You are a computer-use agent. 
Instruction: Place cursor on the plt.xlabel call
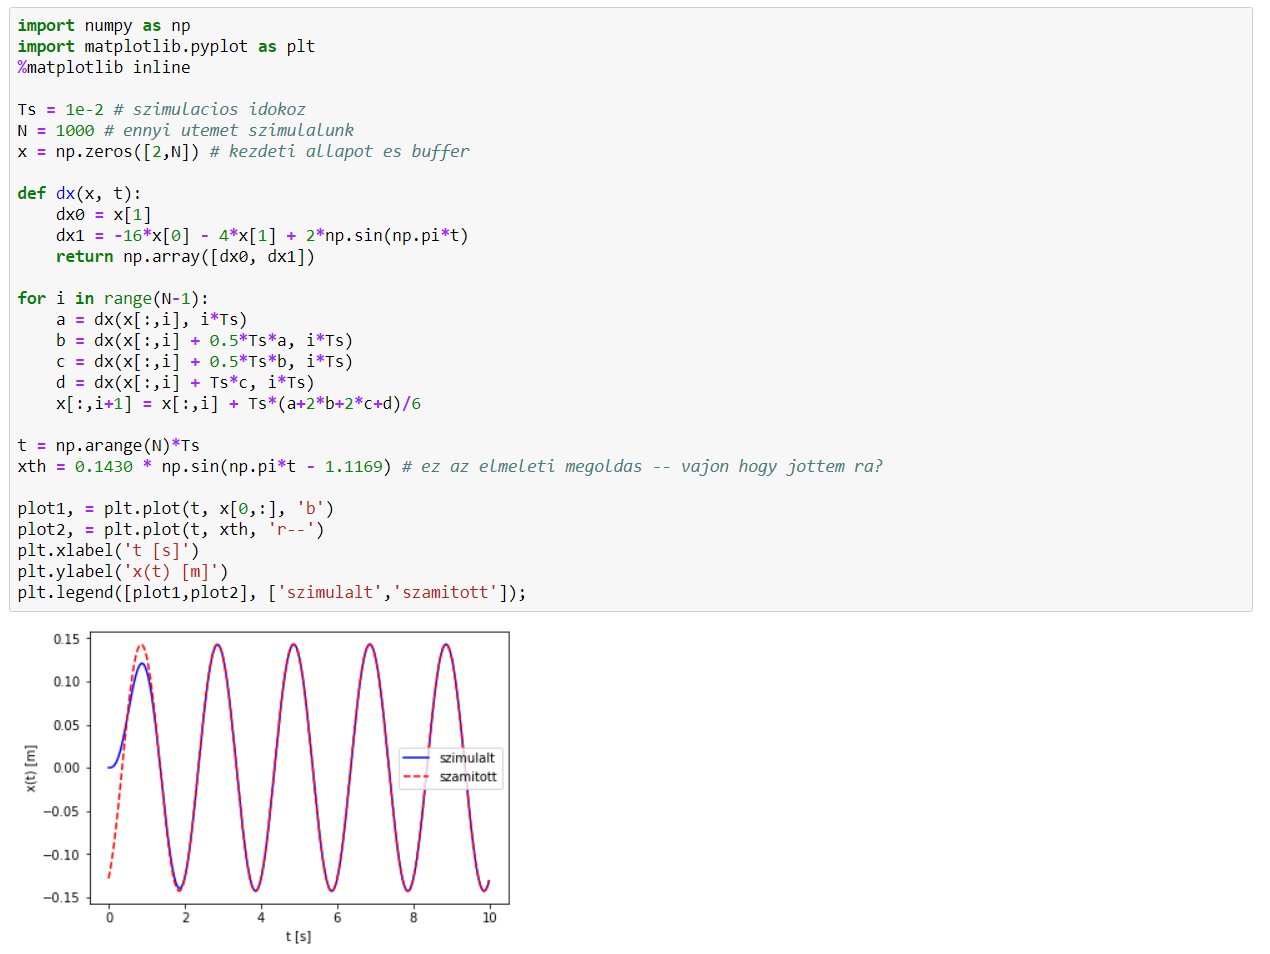(x=108, y=550)
